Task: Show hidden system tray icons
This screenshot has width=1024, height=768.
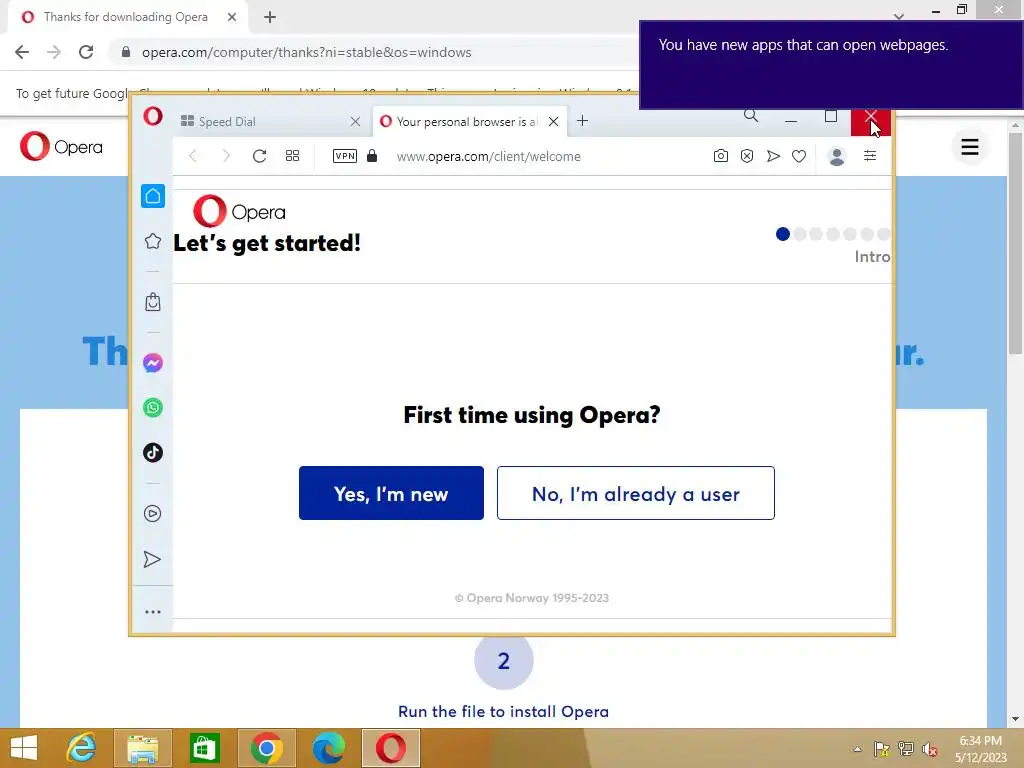Action: click(857, 749)
